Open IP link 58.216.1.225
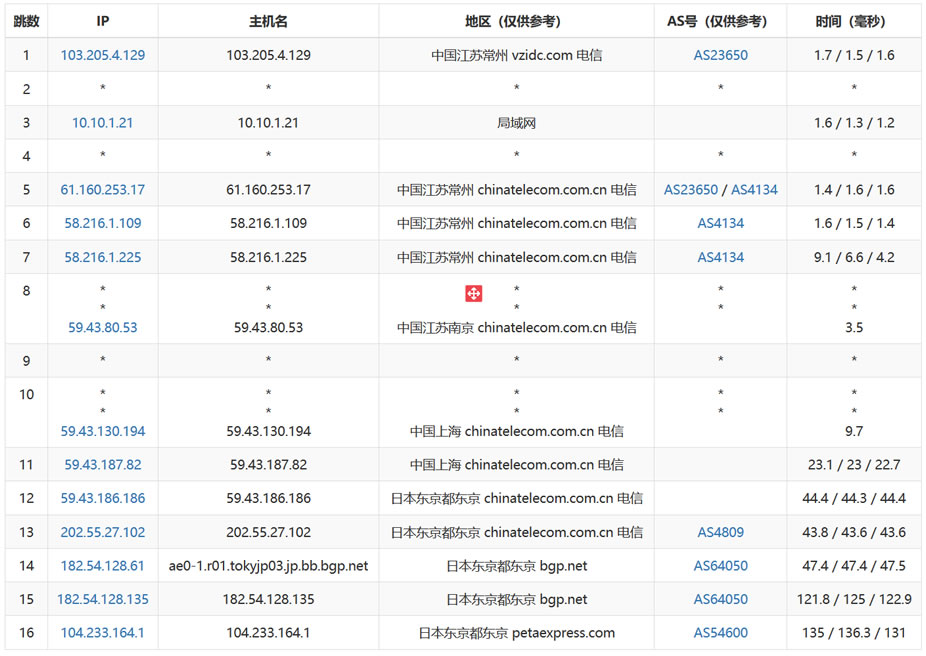The image size is (926, 656). coord(103,257)
